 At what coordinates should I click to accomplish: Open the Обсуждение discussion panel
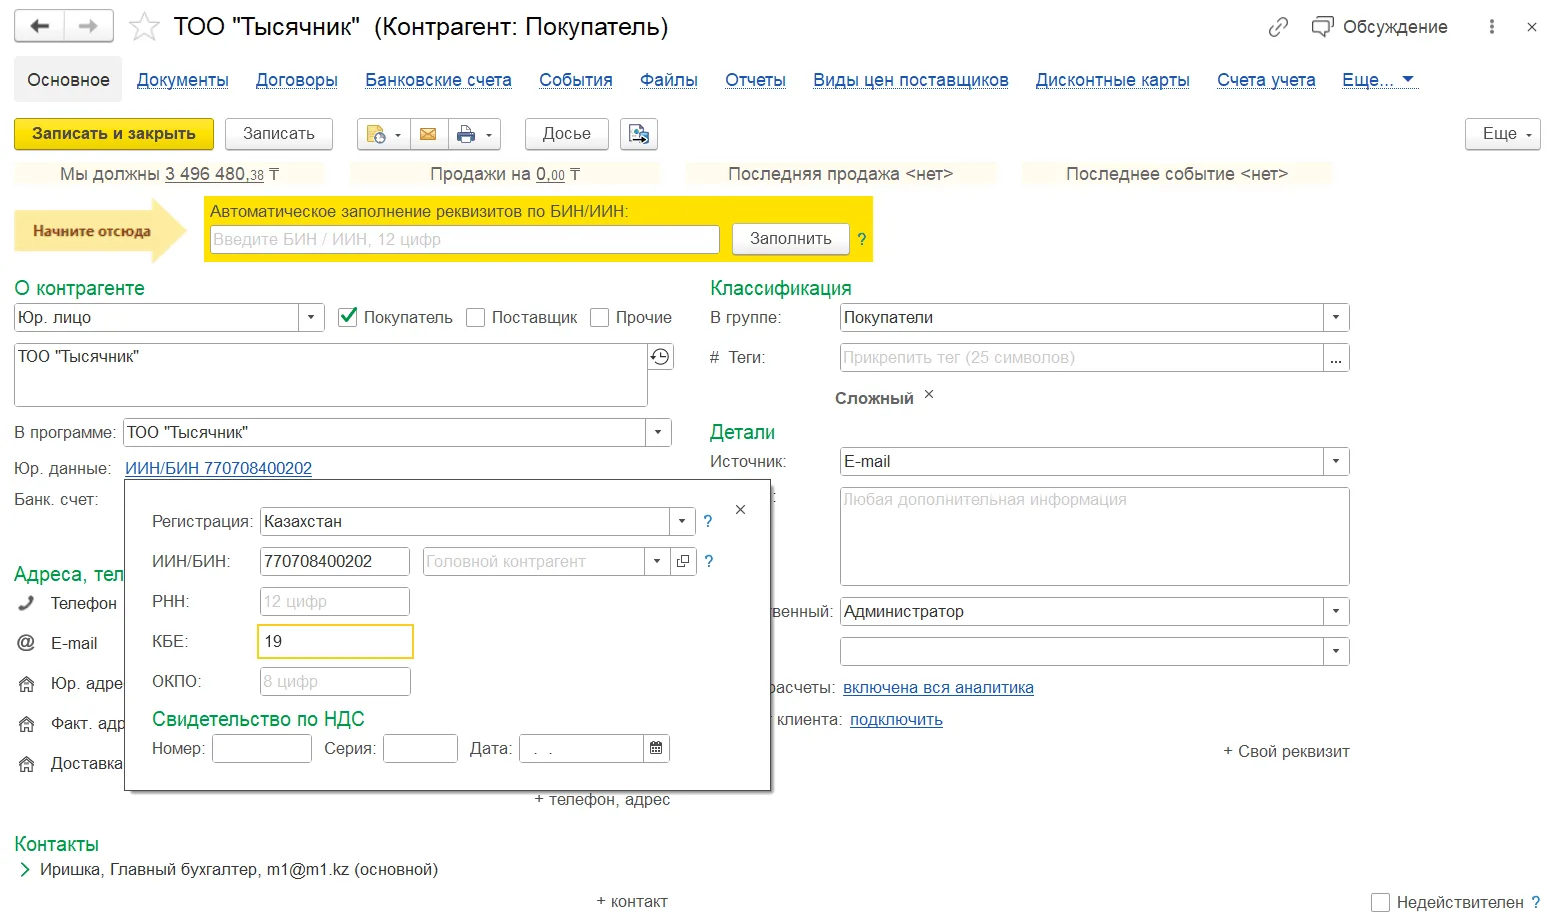[x=1380, y=27]
